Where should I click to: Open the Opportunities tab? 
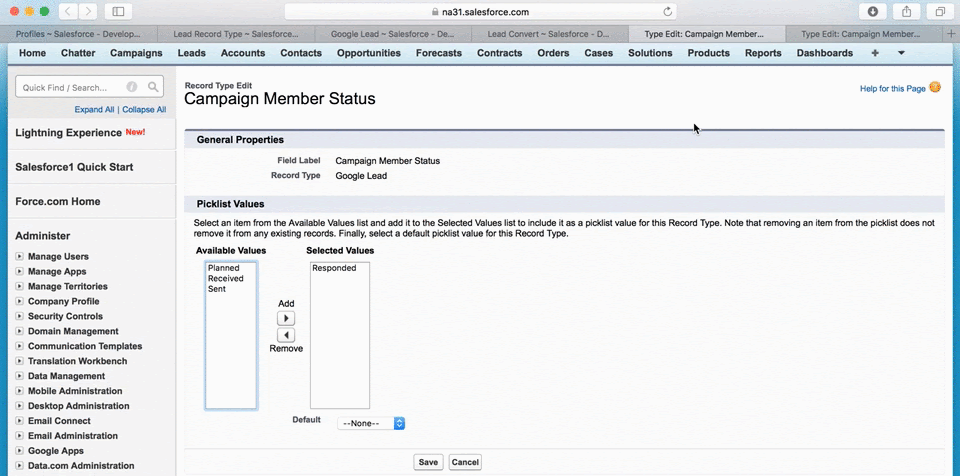[369, 53]
